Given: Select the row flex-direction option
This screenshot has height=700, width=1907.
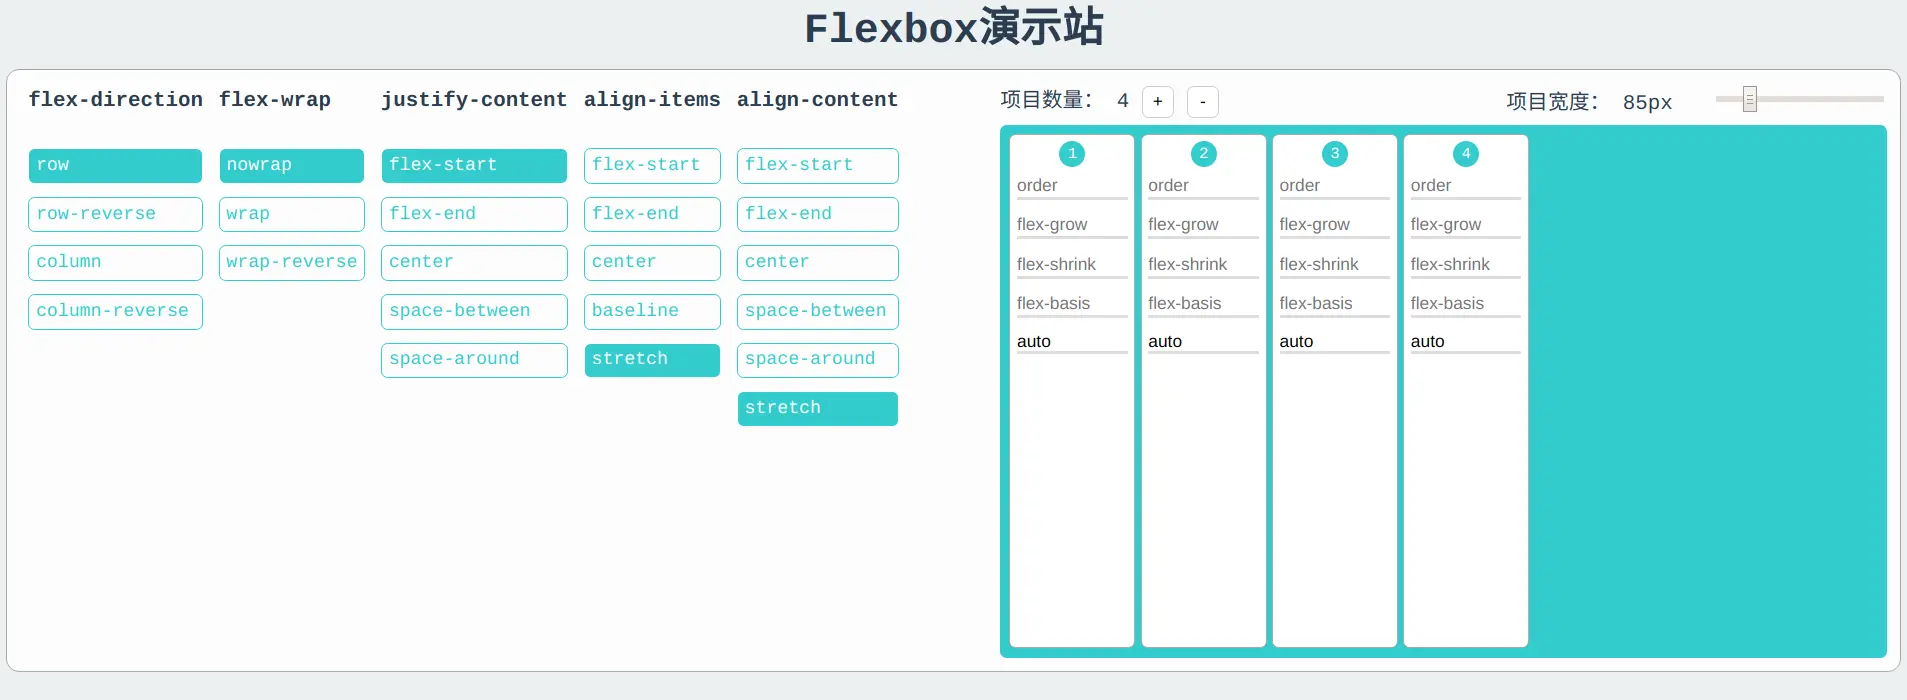Looking at the screenshot, I should (x=115, y=166).
